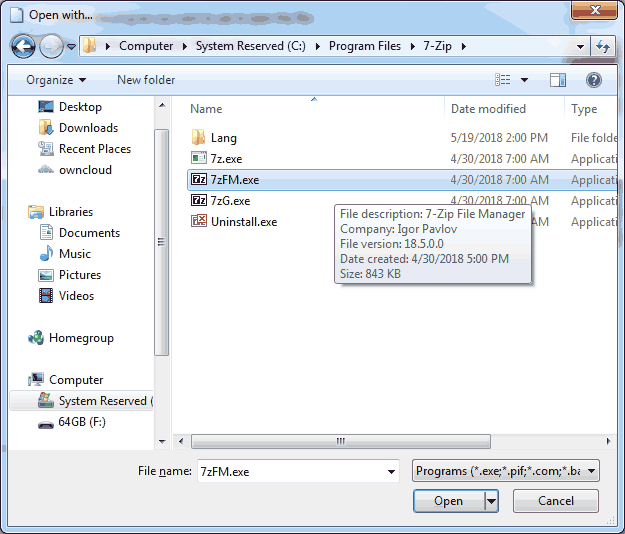Viewport: 625px width, 534px height.
Task: Click the Change your view icon
Action: 503,80
